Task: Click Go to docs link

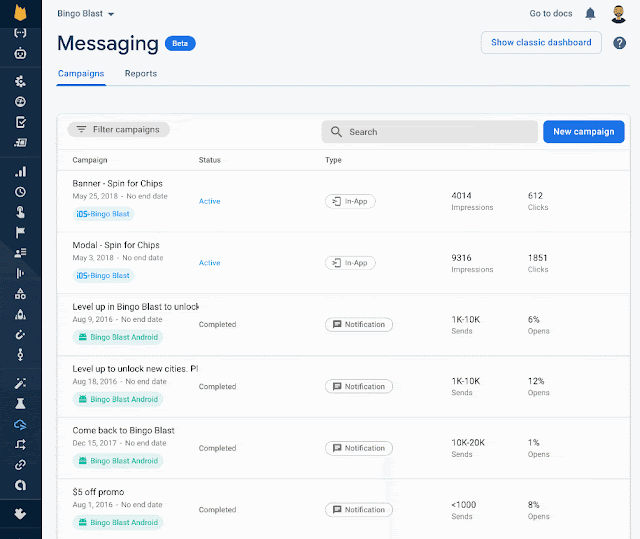Action: point(551,13)
